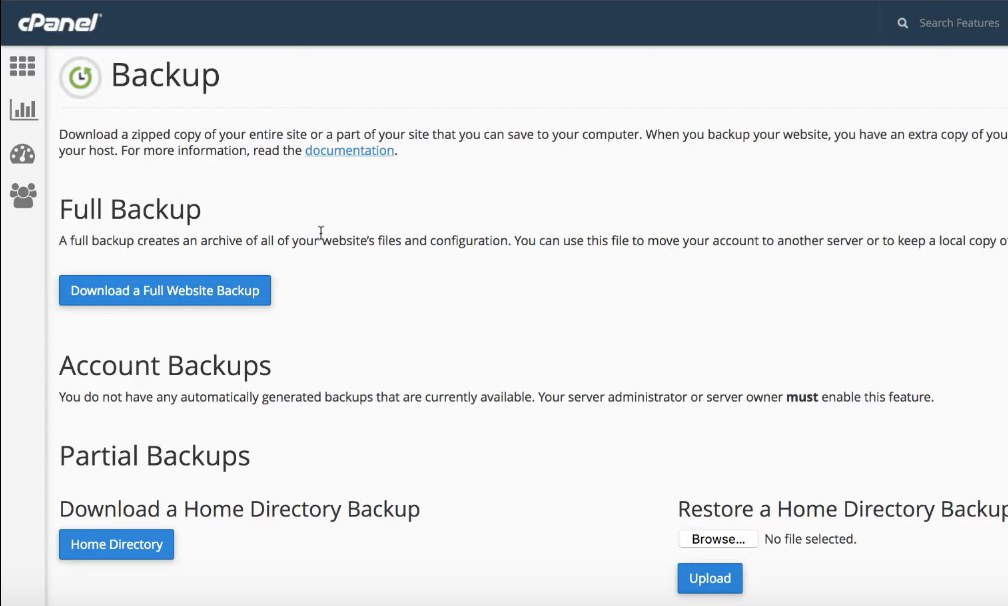Click the 'No file selected.' text
Screen dimensions: 1008x606
coord(810,539)
